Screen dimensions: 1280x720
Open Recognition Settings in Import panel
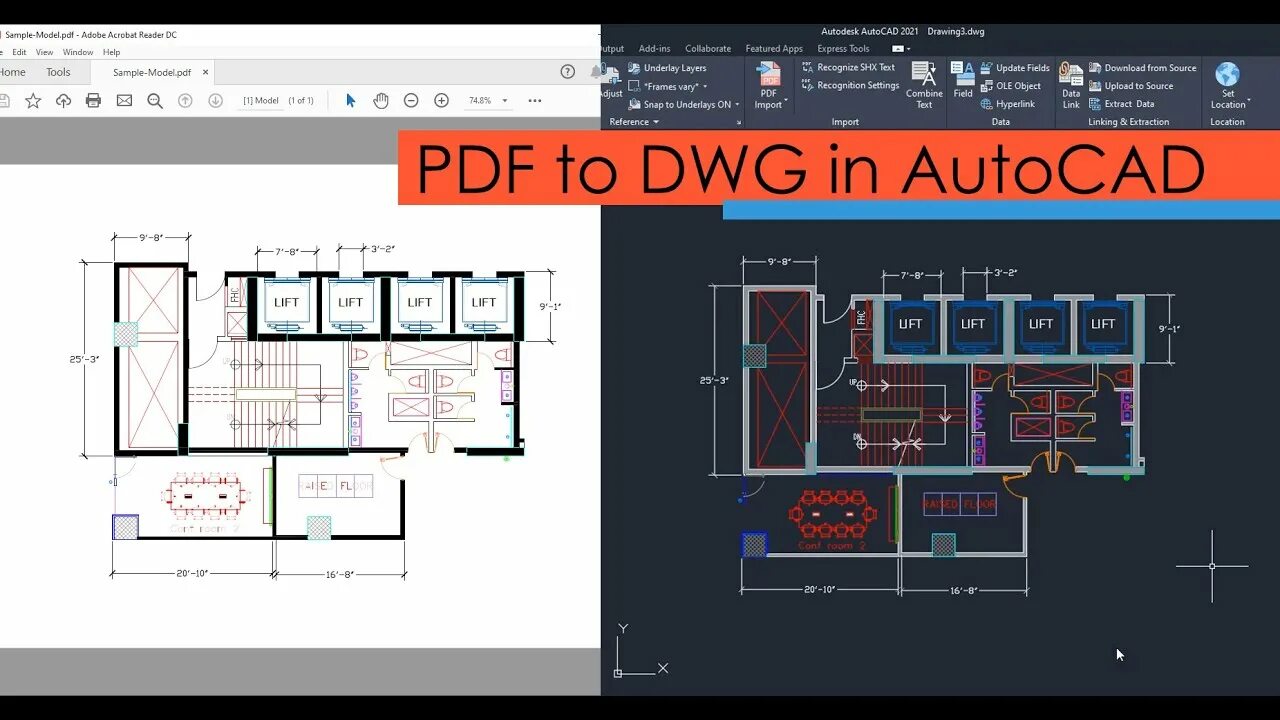[x=850, y=85]
